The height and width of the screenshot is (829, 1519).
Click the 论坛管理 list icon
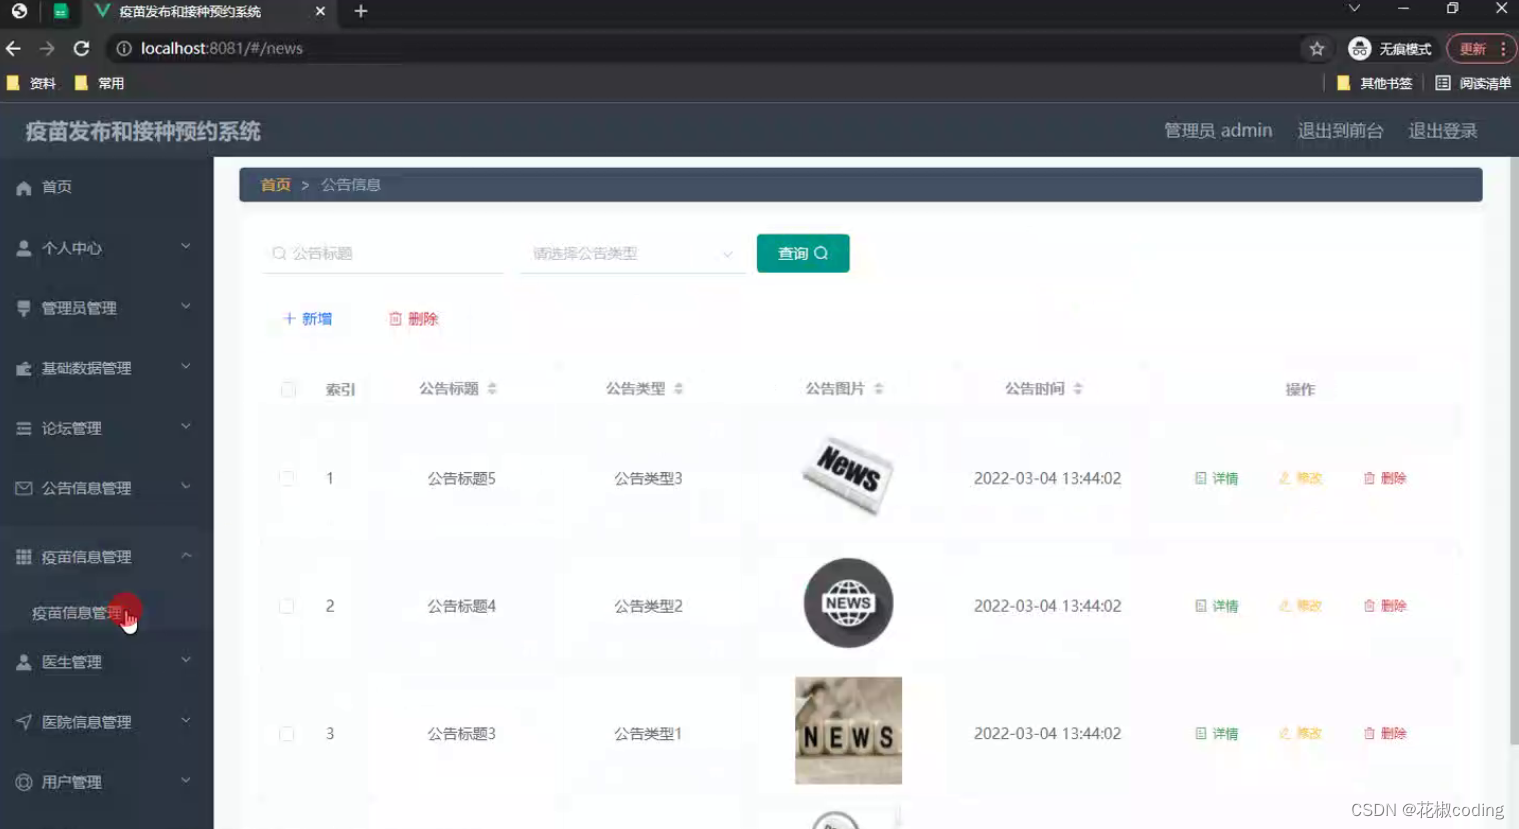pos(23,428)
